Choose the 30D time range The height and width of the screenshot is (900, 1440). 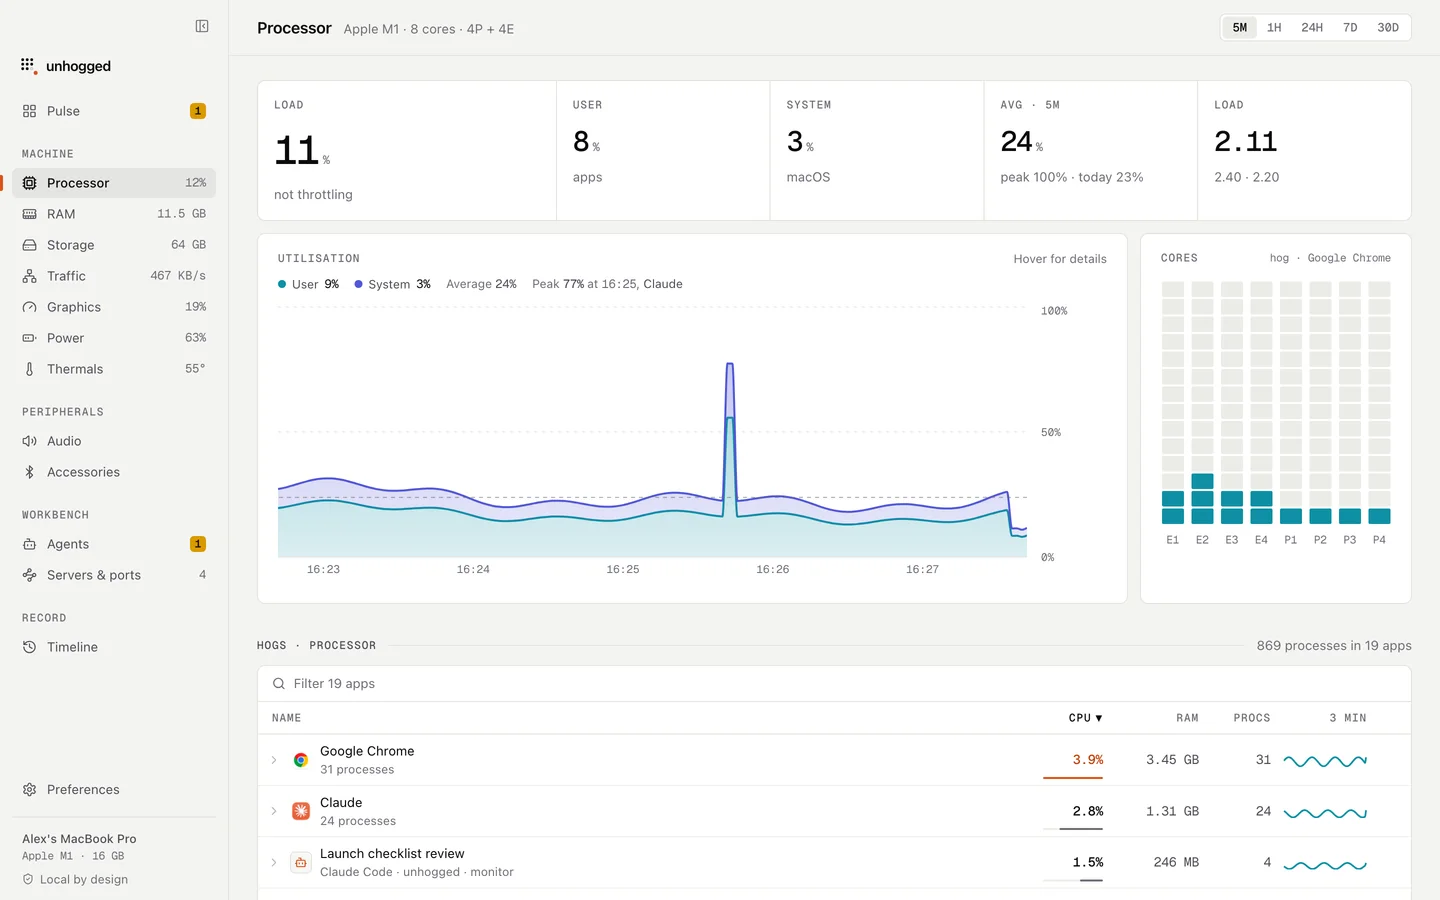coord(1388,28)
